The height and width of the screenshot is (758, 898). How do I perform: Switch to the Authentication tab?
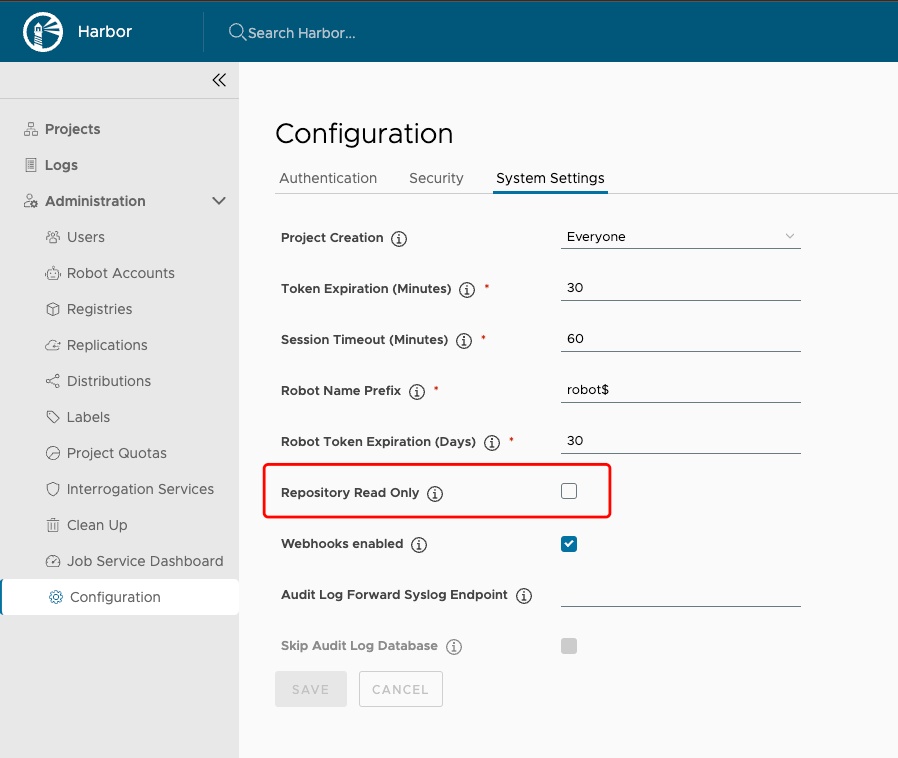tap(328, 178)
